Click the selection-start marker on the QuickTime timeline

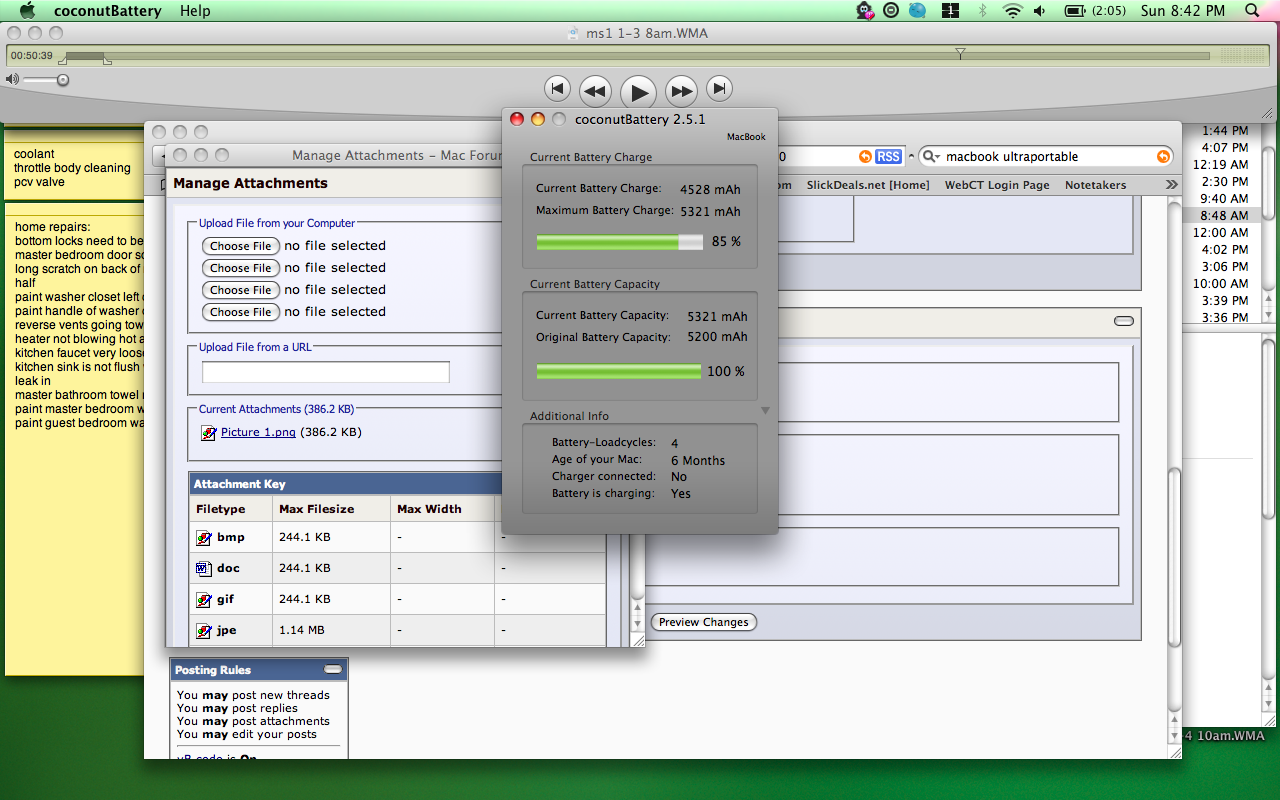61,59
